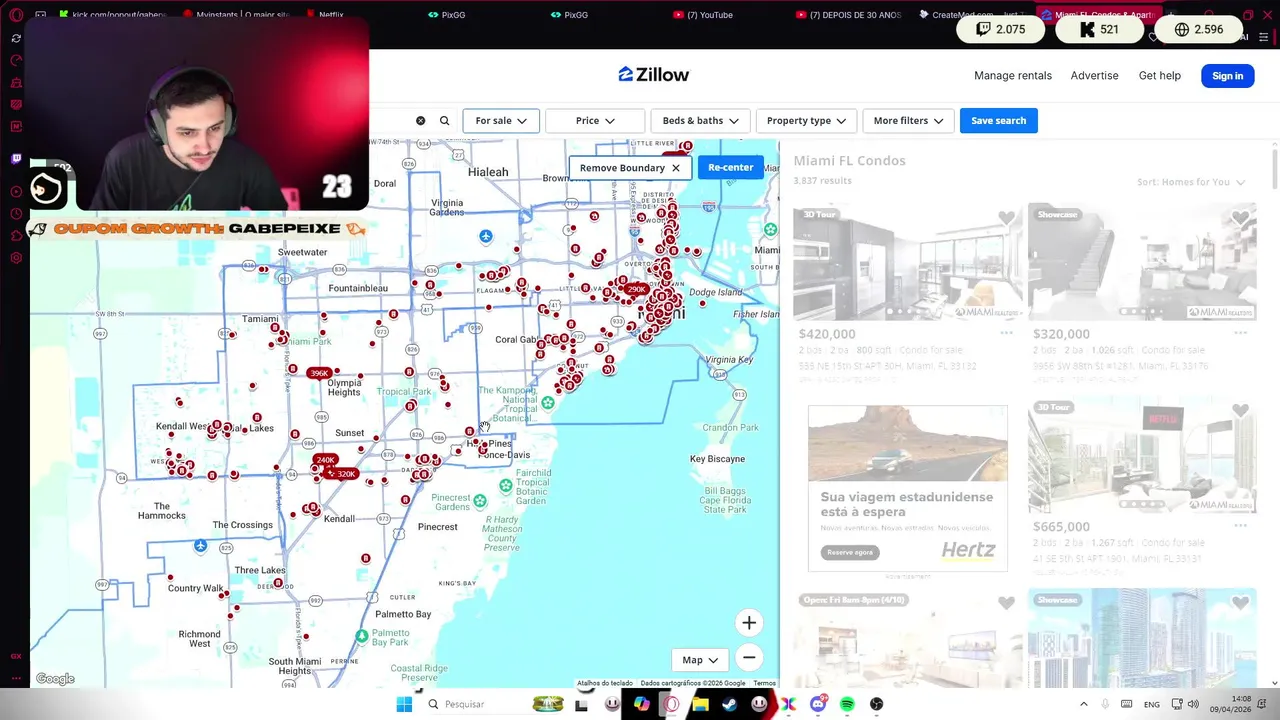The width and height of the screenshot is (1280, 720).
Task: Open the Map type selector
Action: 700,660
